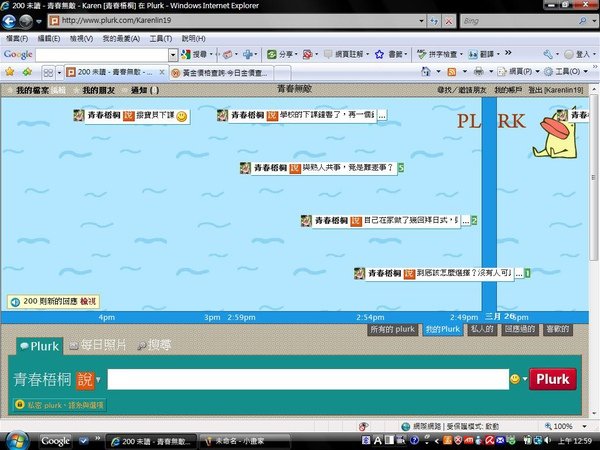Open Quick Tabs grid icon
Screen dimensions: 600x450
(x=48, y=72)
